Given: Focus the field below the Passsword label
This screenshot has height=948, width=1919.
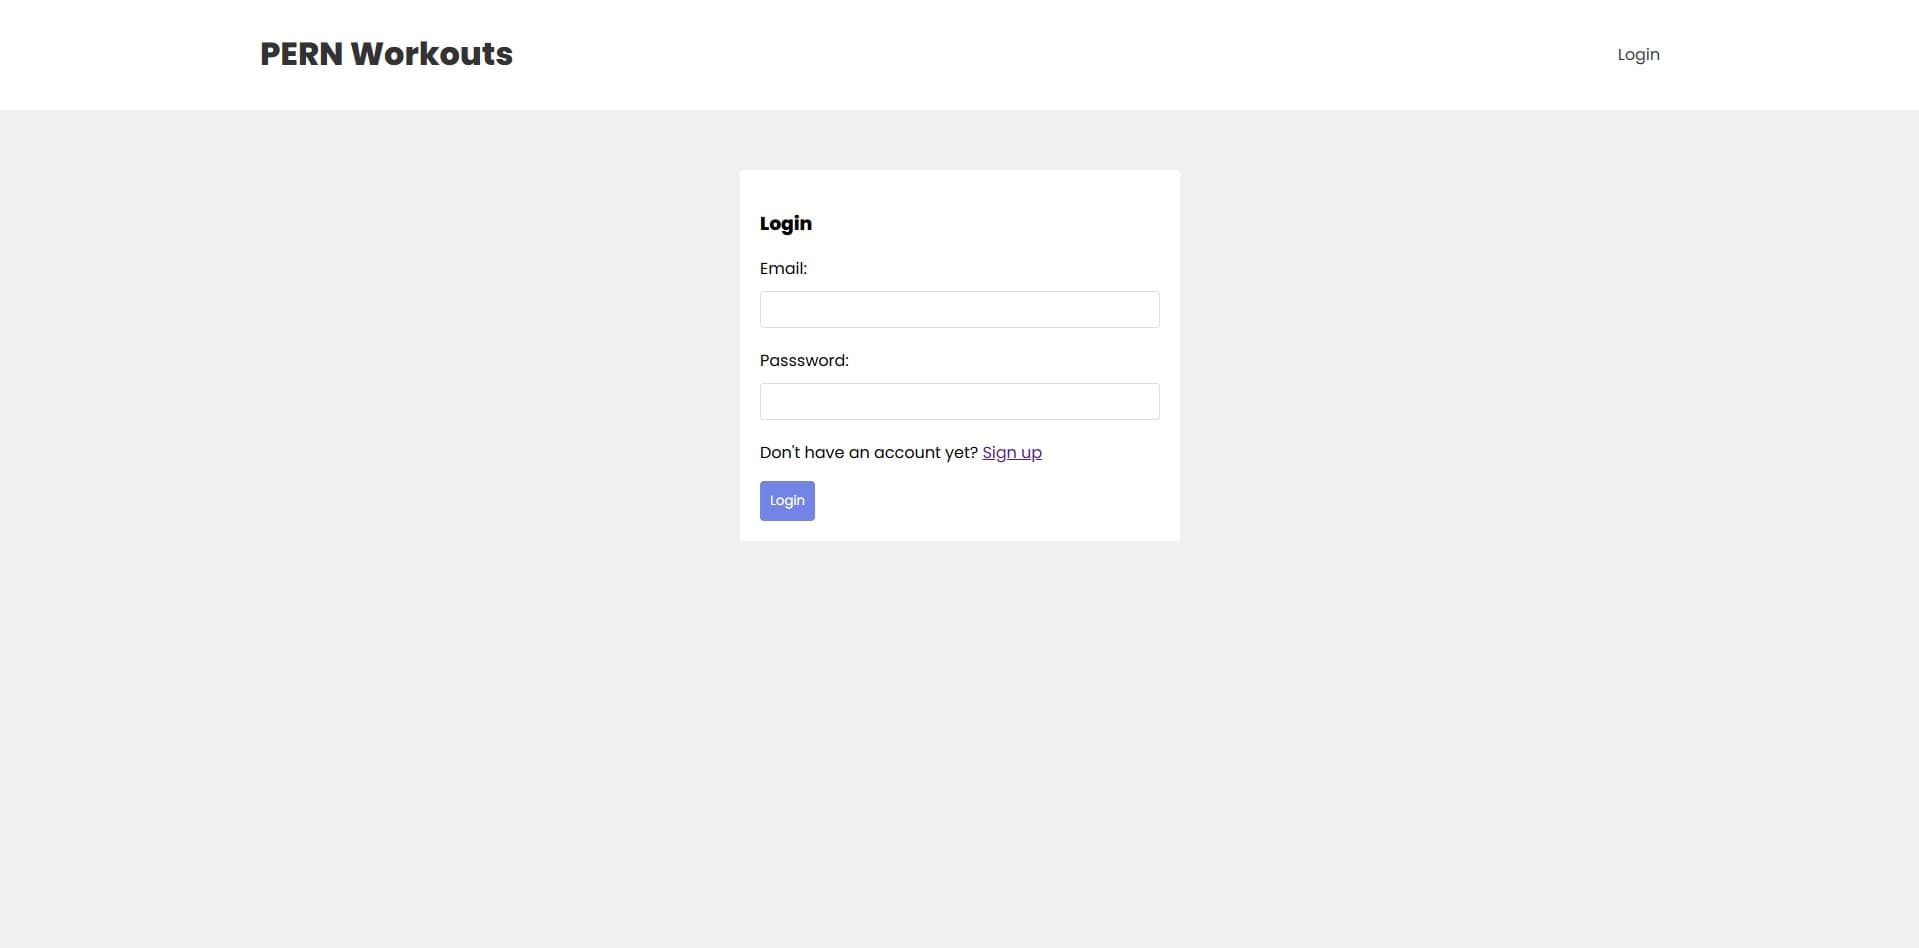Looking at the screenshot, I should click(959, 401).
